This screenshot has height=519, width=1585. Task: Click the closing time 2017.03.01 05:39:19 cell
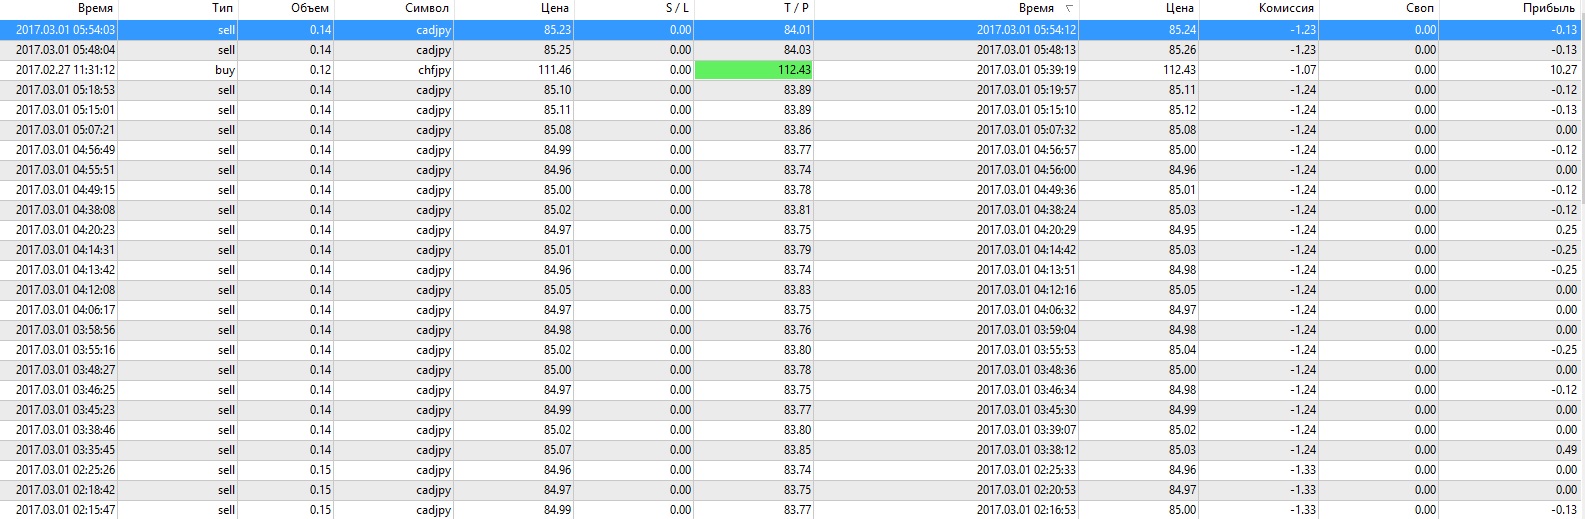(x=1026, y=70)
